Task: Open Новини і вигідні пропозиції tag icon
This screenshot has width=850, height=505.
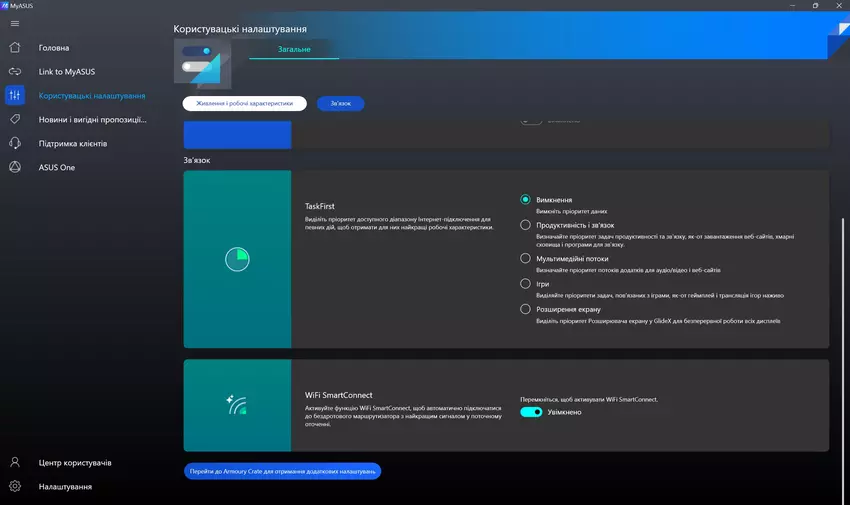Action: tap(15, 120)
